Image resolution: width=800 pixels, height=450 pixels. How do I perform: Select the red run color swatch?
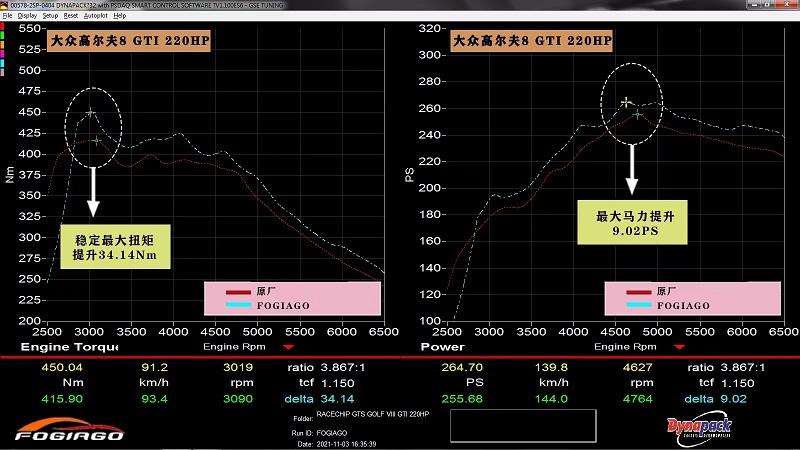[2, 27]
